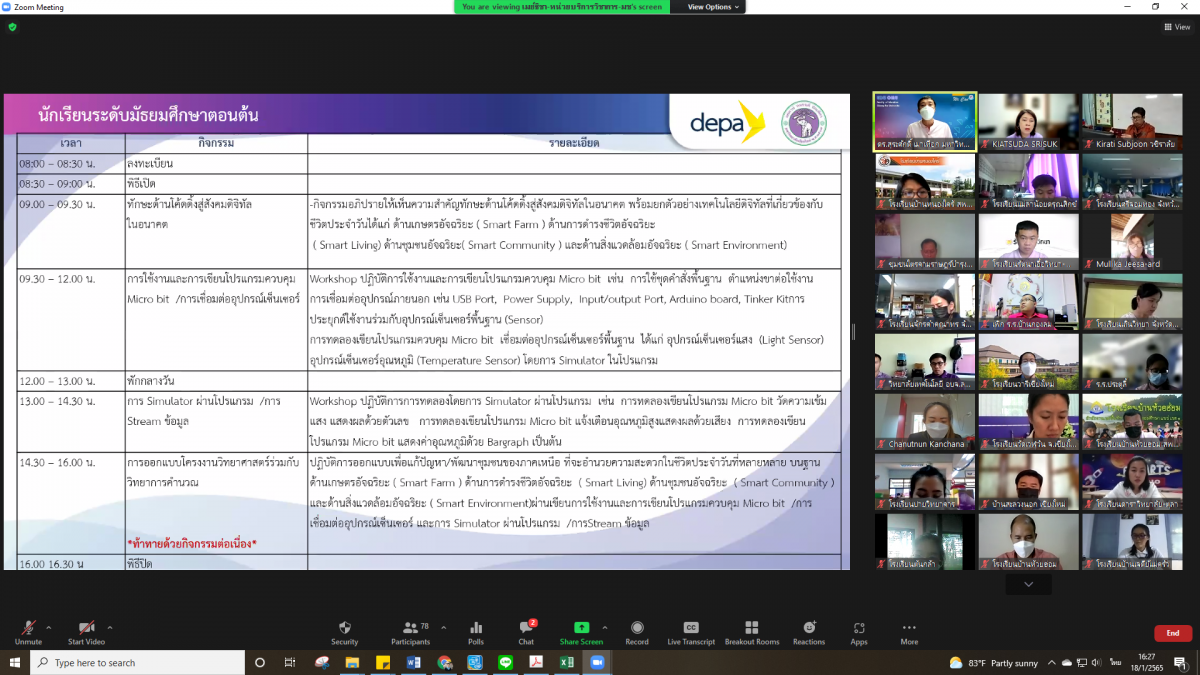Viewport: 1200px width, 675px height.
Task: Open the Reactions smiley menu
Action: coord(809,632)
